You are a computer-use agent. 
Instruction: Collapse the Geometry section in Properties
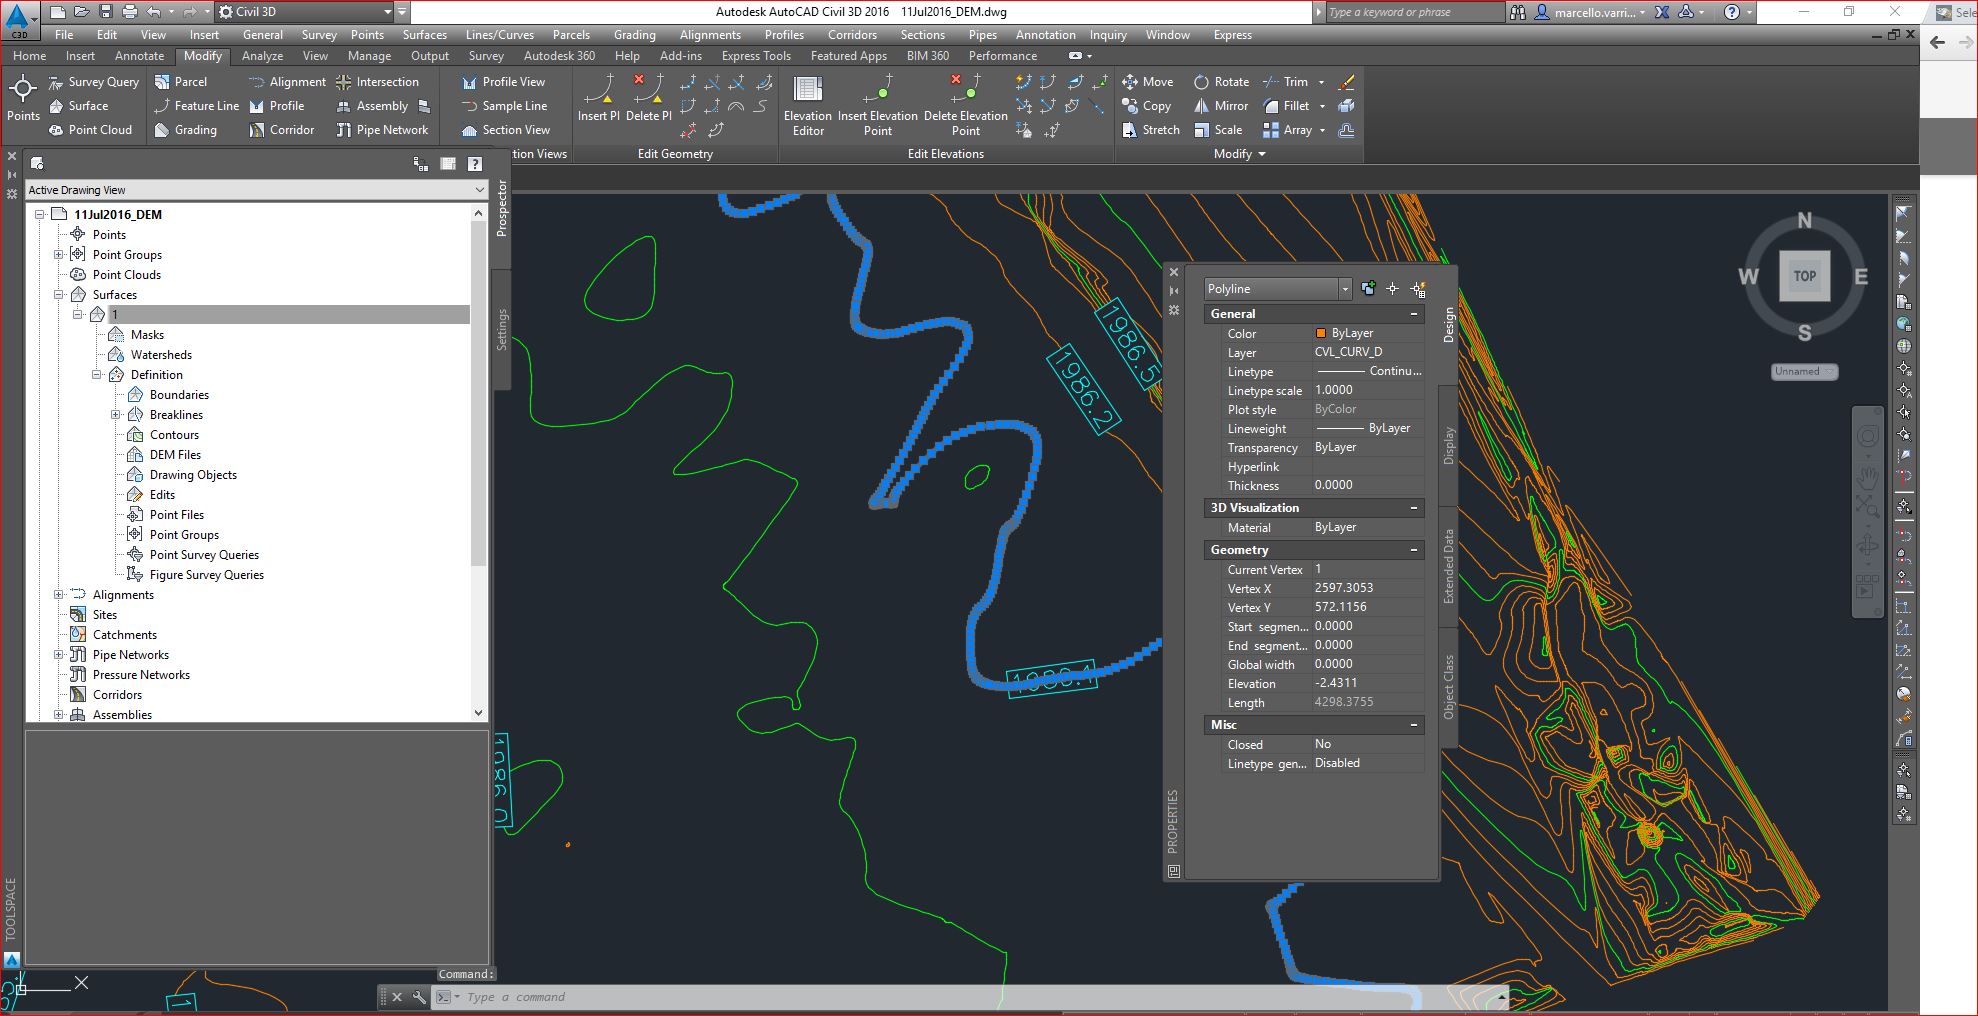[1413, 549]
